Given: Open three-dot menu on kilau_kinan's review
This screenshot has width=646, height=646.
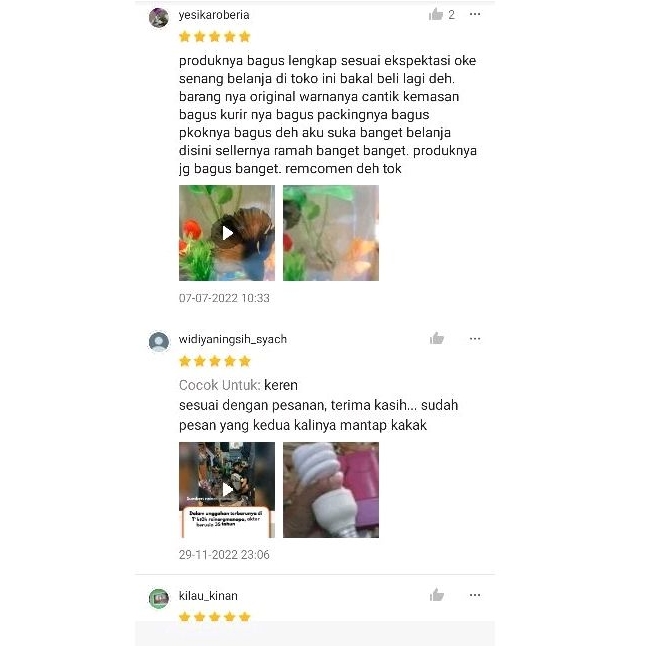Looking at the screenshot, I should [475, 595].
